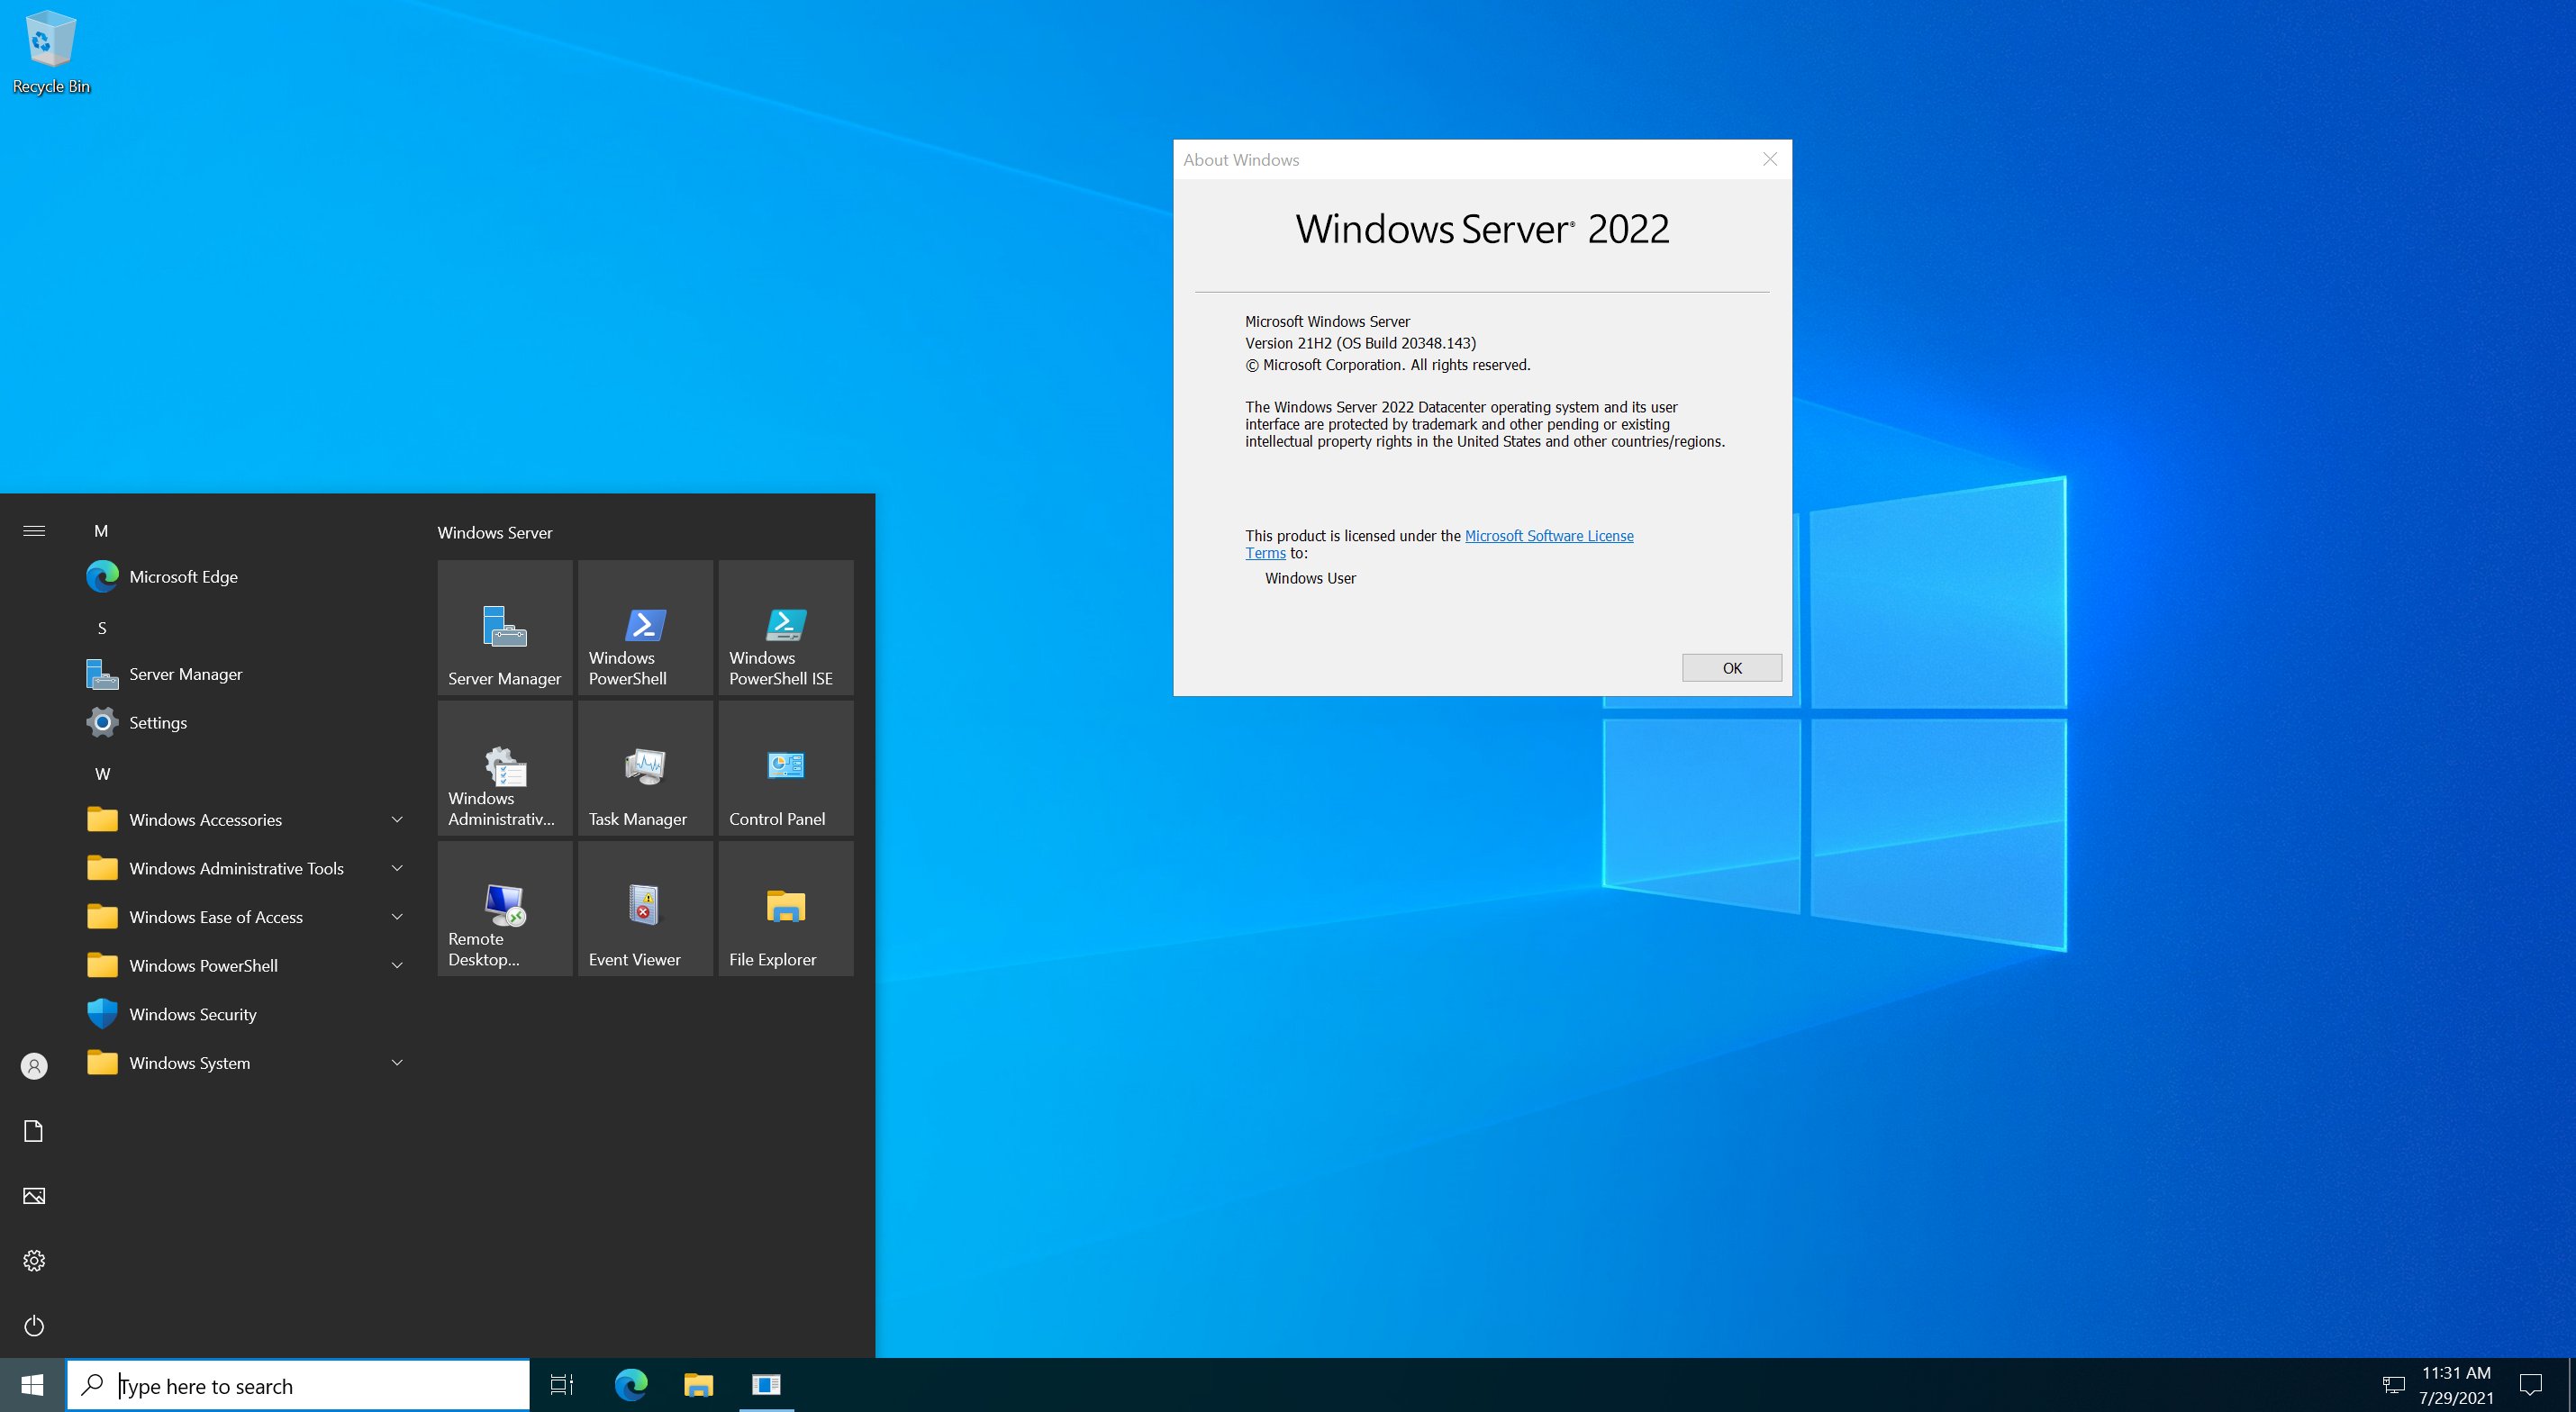This screenshot has height=1412, width=2576.
Task: Launch Microsoft Edge from the taskbar
Action: point(628,1385)
